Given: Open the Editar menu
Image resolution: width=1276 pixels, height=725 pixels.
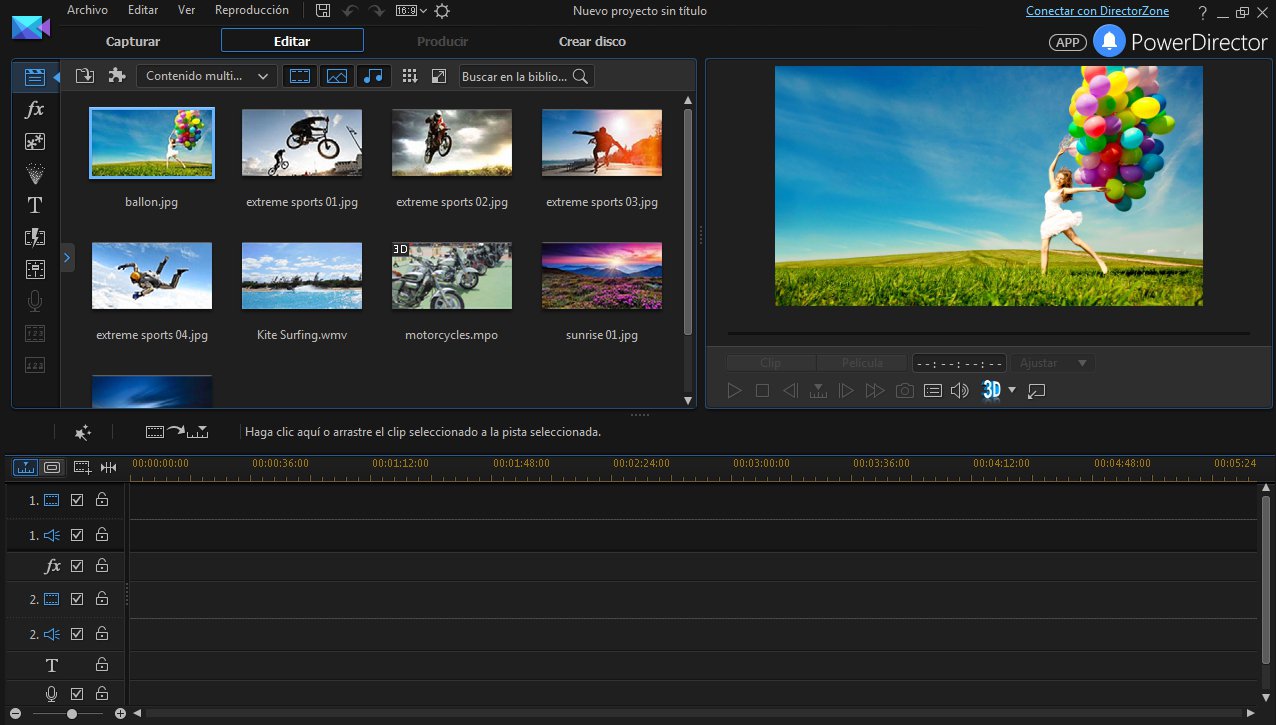Looking at the screenshot, I should point(143,10).
